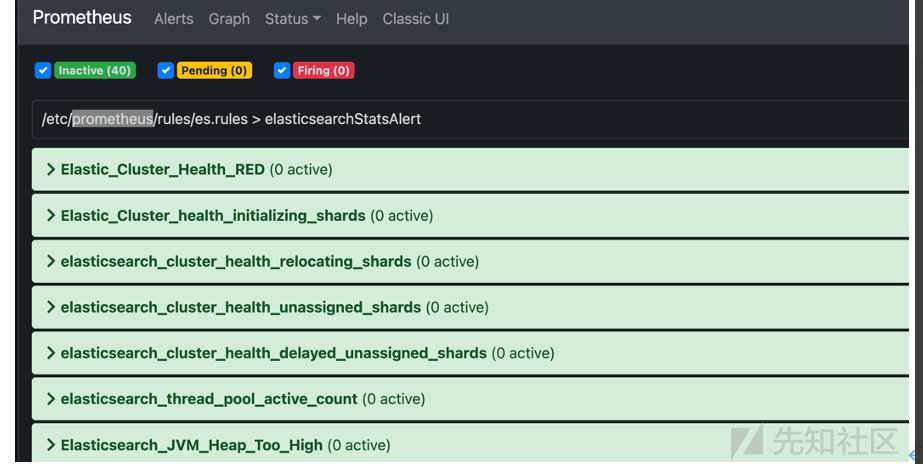
Task: Open the Alerts page in navbar
Action: 173,19
